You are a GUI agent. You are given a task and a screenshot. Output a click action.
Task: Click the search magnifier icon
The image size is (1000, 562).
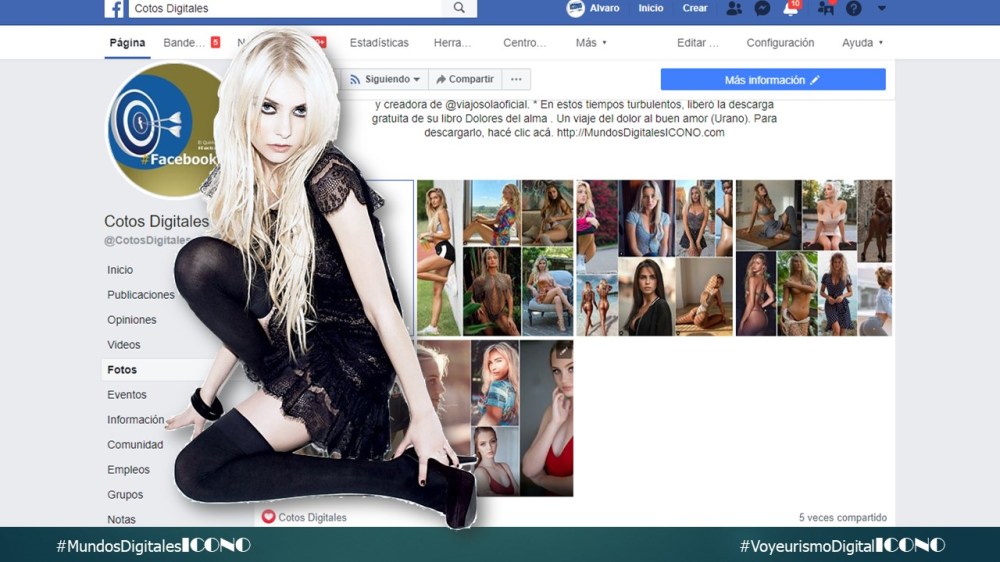point(459,8)
